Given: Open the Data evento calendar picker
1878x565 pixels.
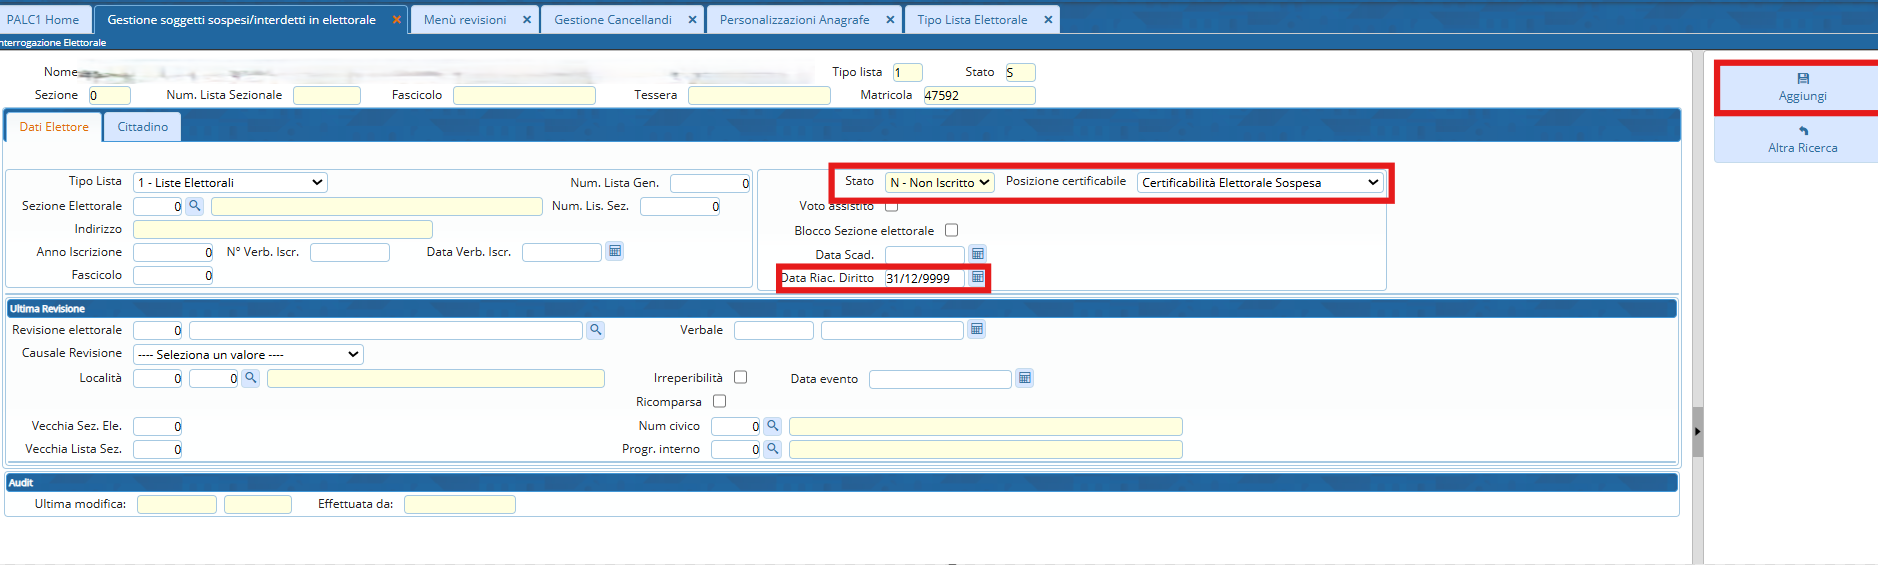Looking at the screenshot, I should click(1024, 378).
